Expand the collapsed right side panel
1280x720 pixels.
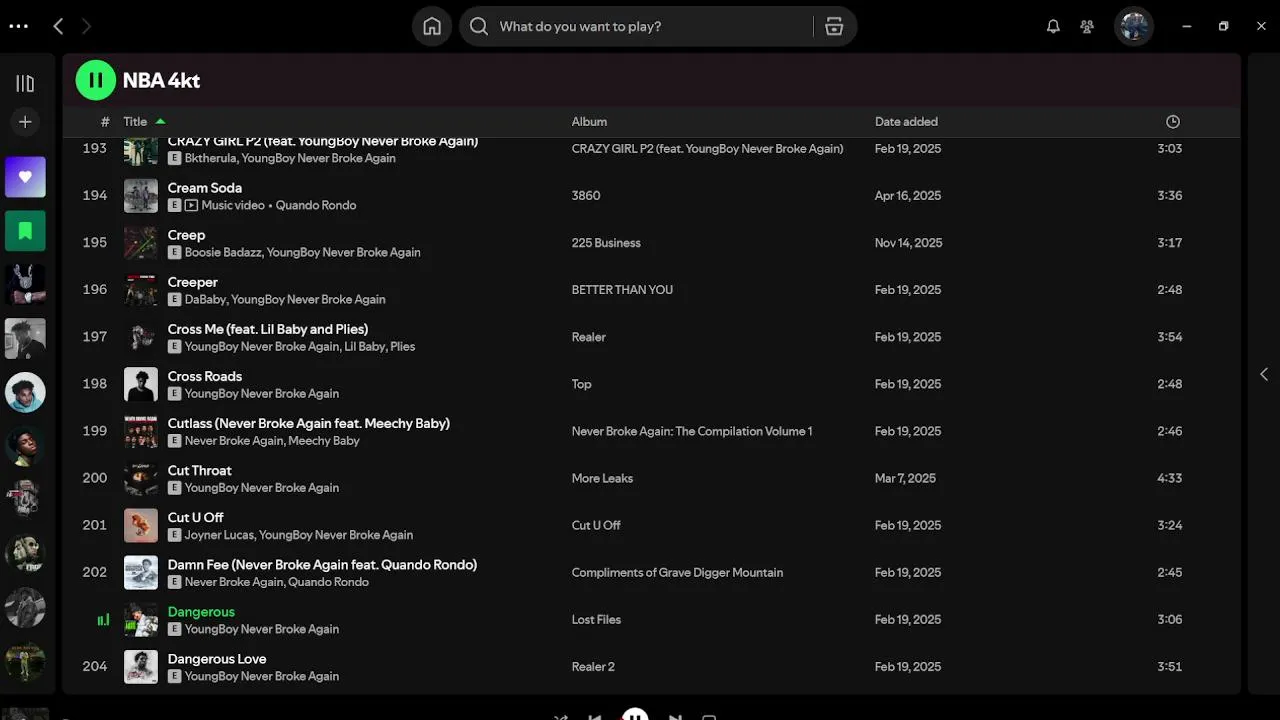tap(1264, 374)
